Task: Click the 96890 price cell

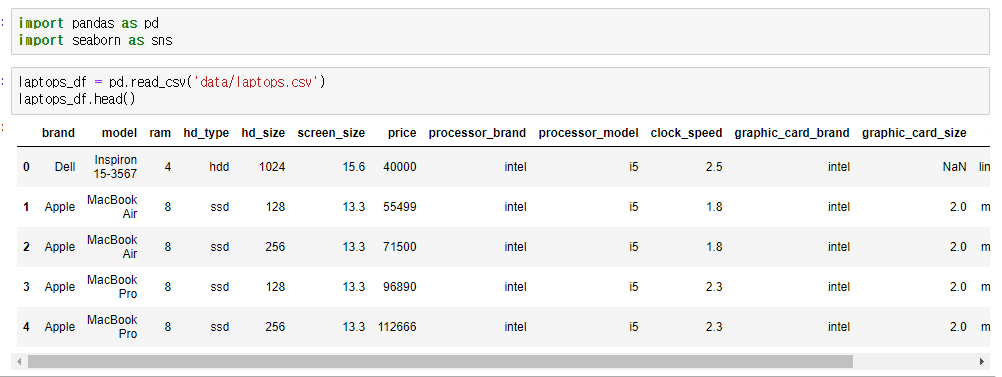Action: (400, 287)
